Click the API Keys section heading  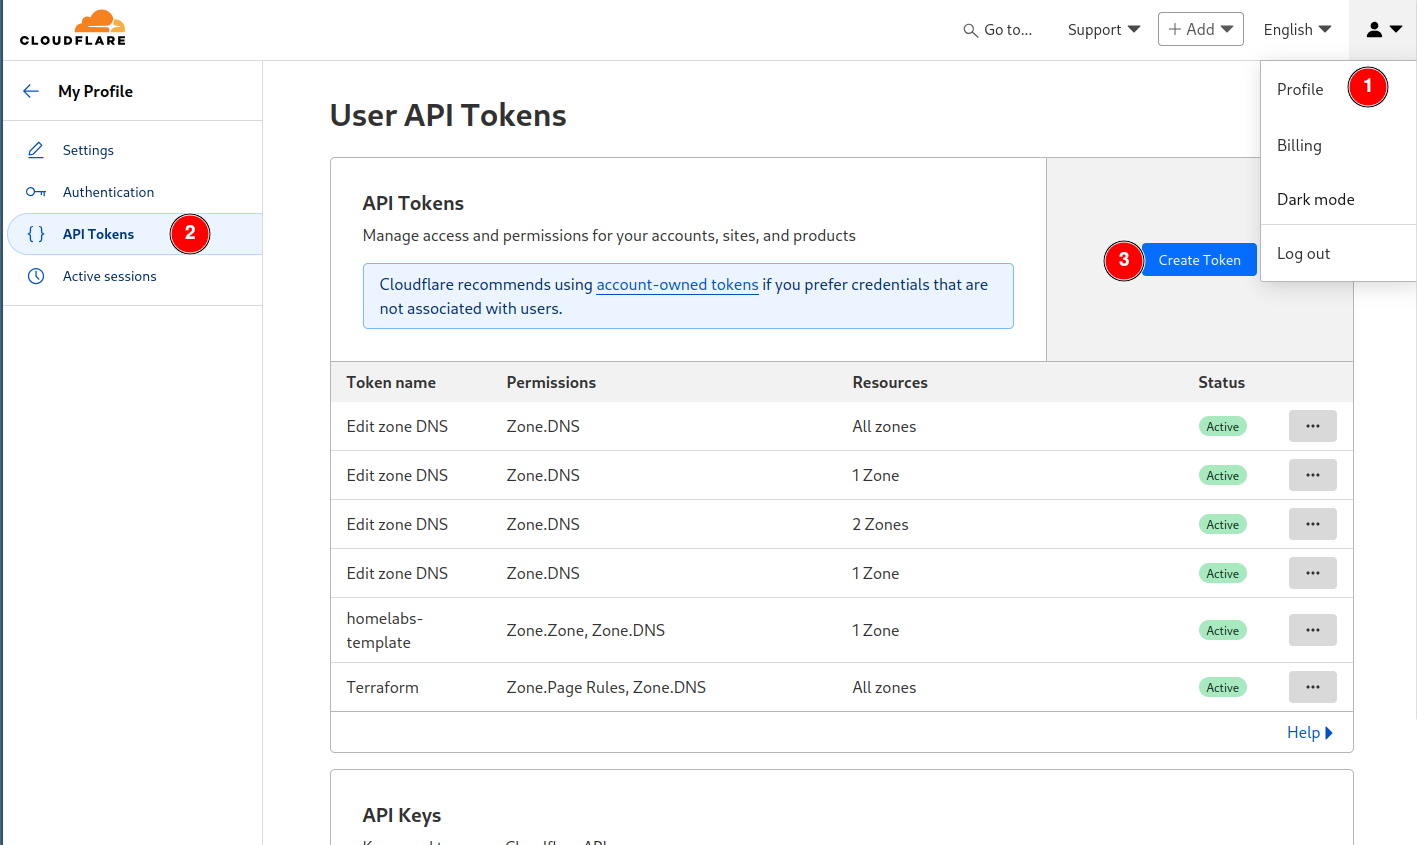tap(402, 815)
